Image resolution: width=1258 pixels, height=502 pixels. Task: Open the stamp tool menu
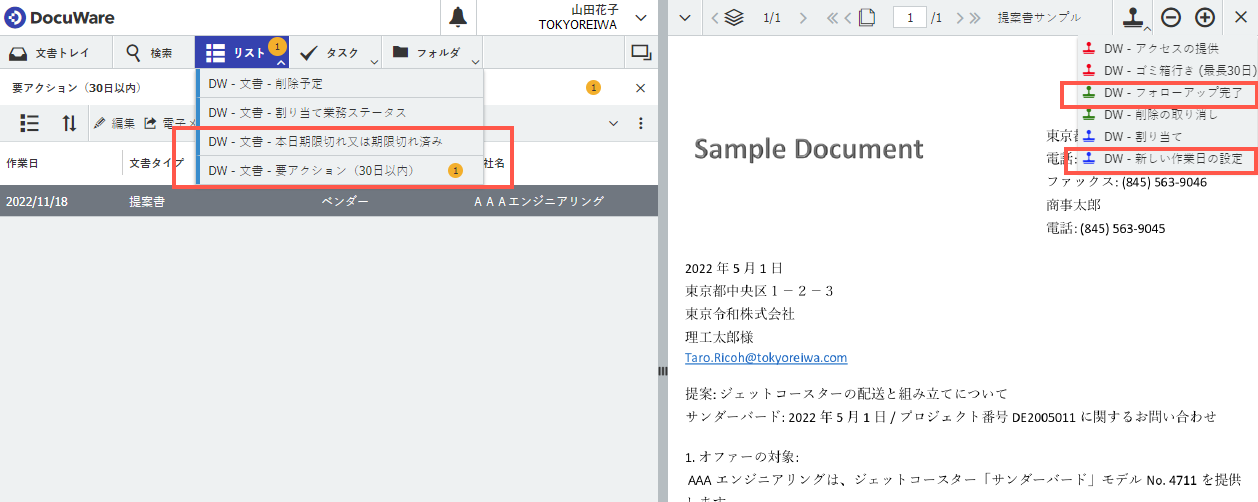(x=1133, y=18)
